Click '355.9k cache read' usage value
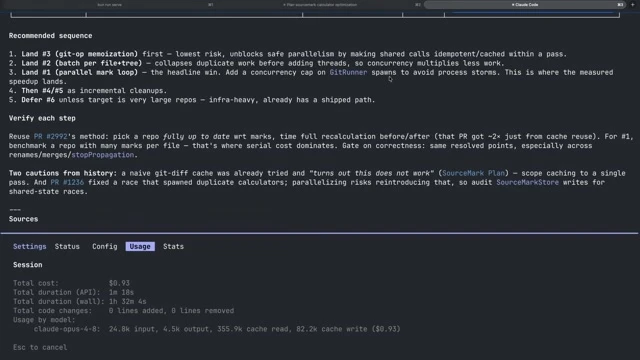This screenshot has height=360, width=640. (252, 329)
